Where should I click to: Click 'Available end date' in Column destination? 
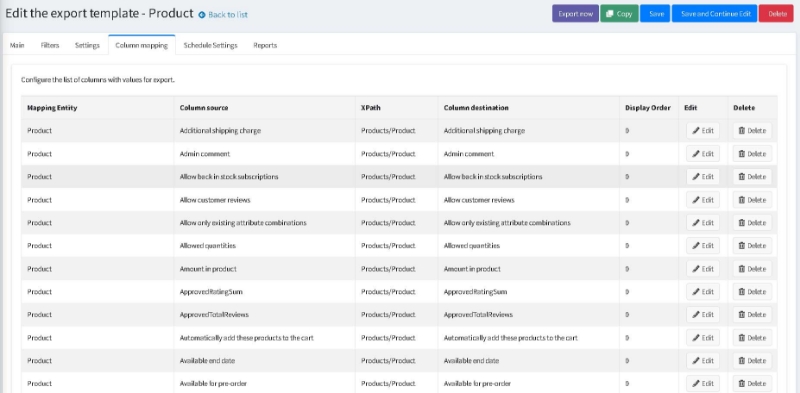click(x=471, y=361)
